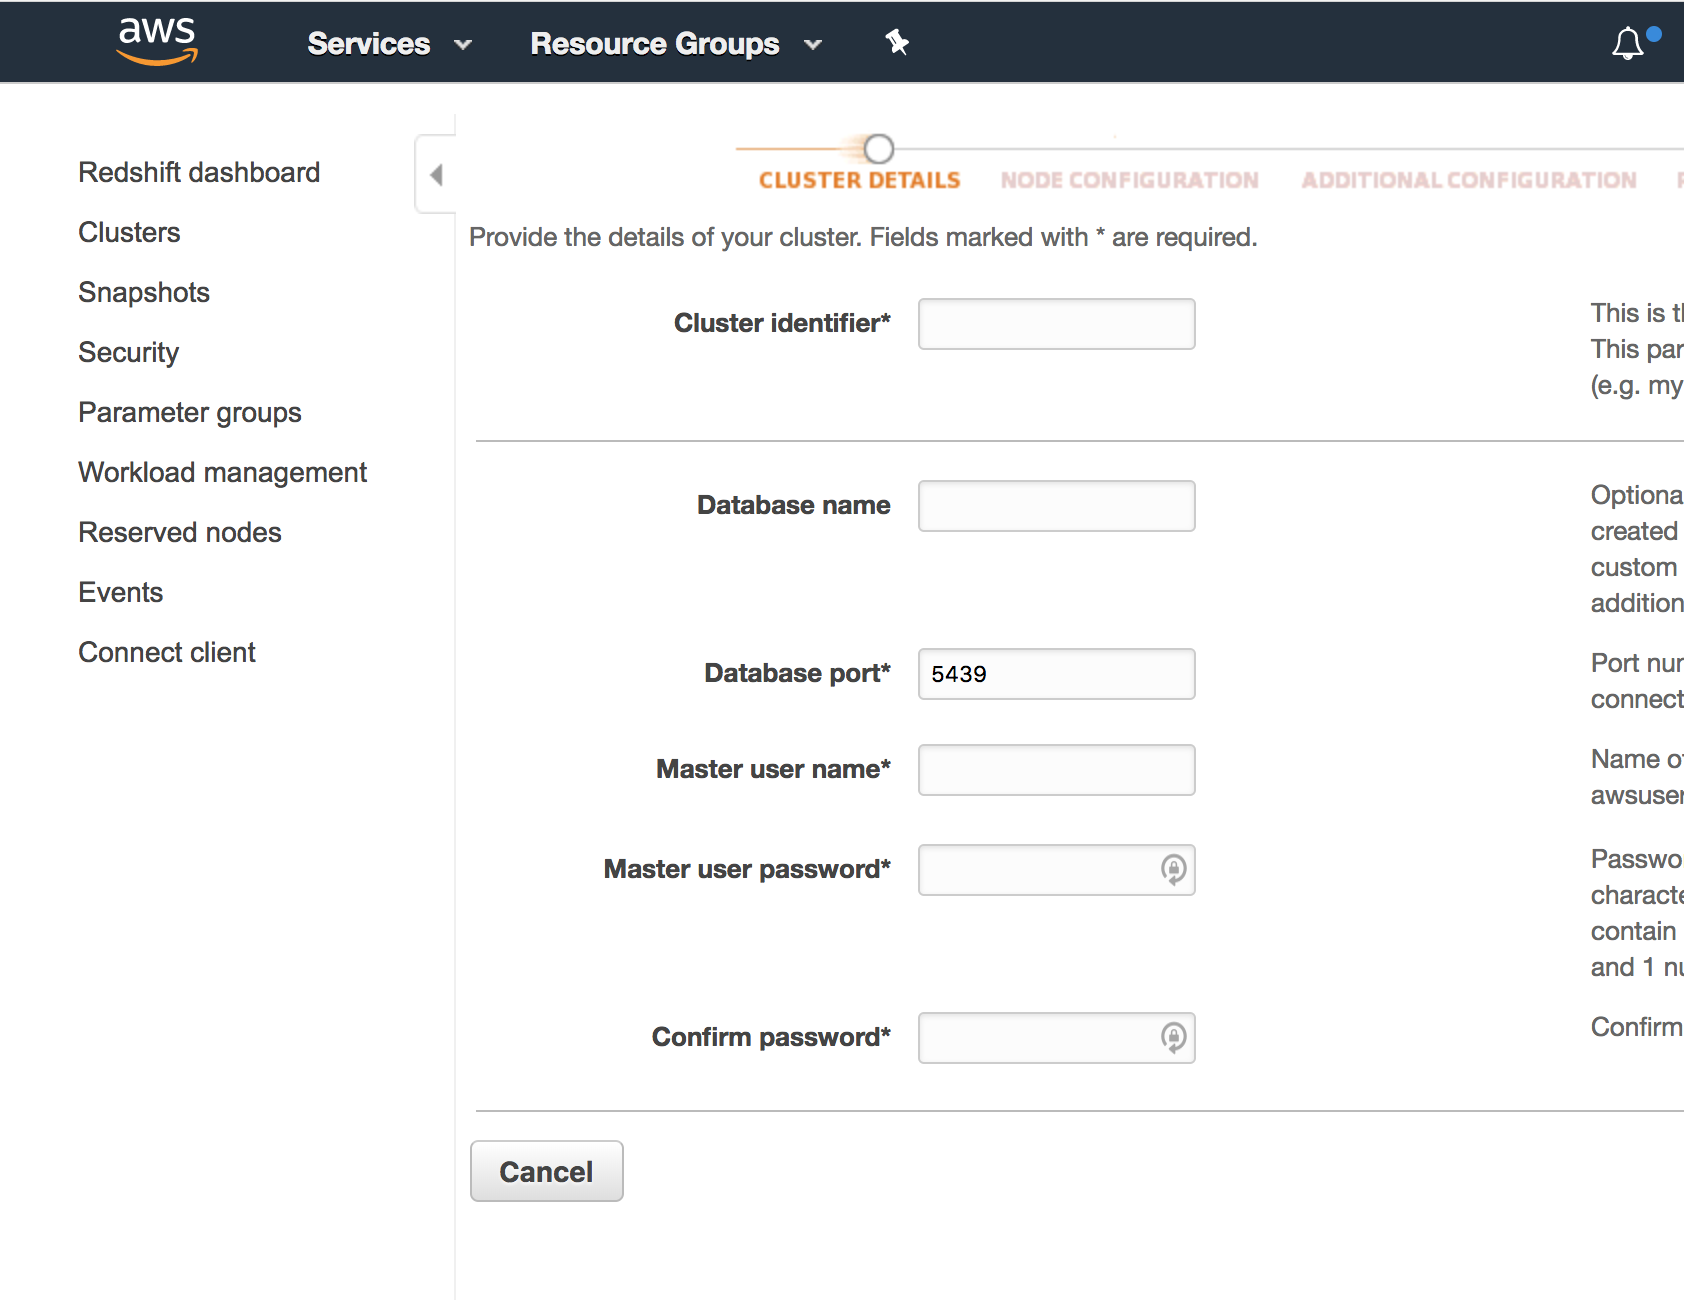
Task: Collapse the left sidebar with arrow
Action: pyautogui.click(x=436, y=175)
